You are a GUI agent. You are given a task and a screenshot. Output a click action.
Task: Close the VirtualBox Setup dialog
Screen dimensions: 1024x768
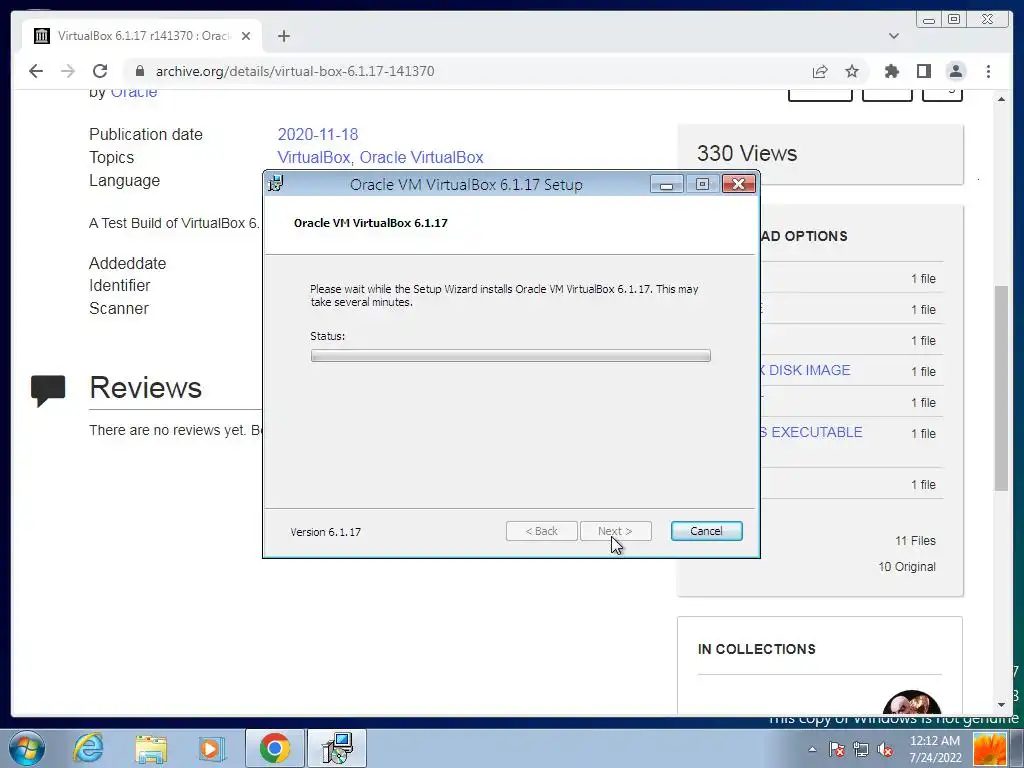click(739, 184)
